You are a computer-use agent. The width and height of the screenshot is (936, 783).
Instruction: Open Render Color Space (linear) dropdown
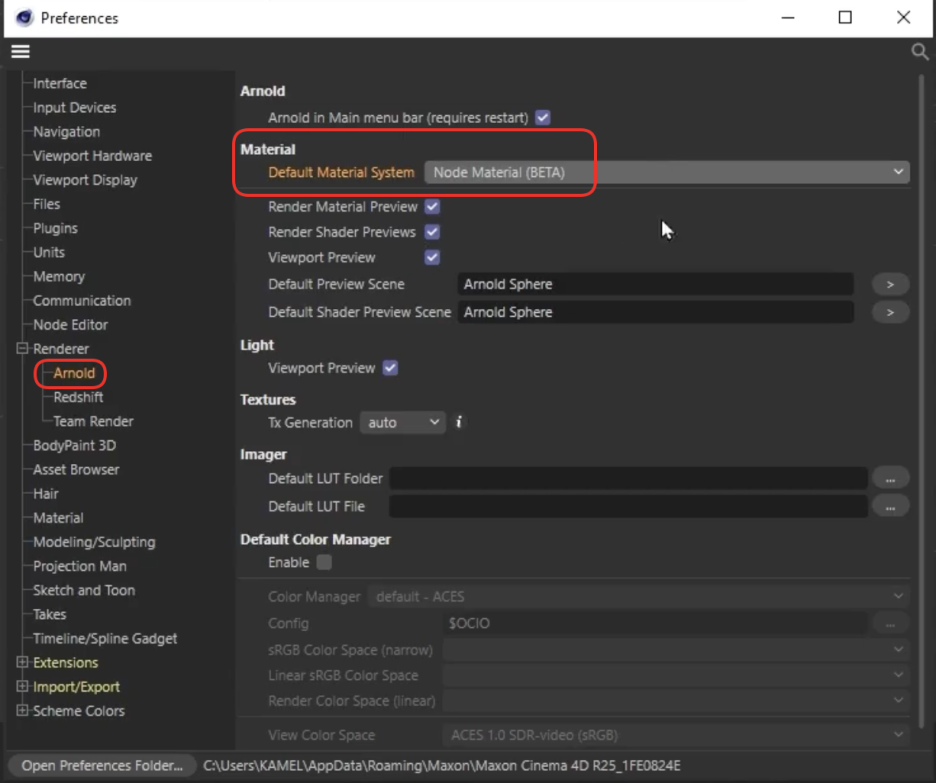[676, 701]
